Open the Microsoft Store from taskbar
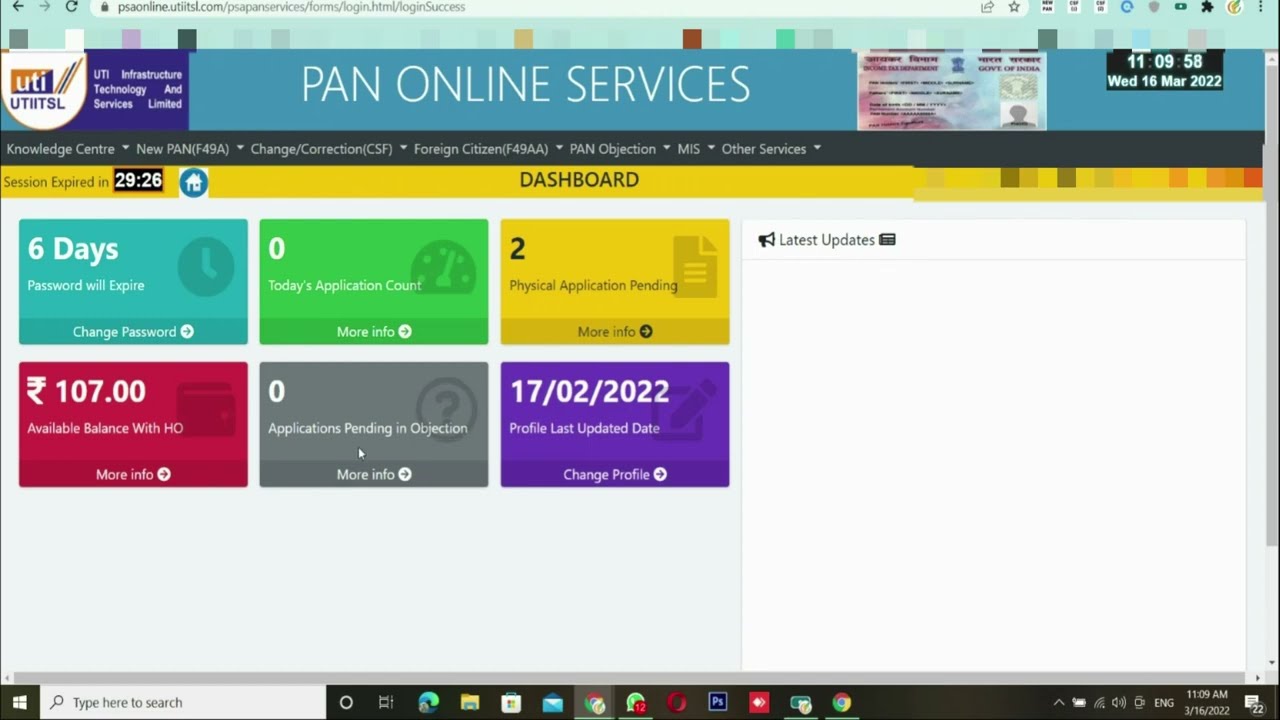1280x720 pixels. [511, 702]
